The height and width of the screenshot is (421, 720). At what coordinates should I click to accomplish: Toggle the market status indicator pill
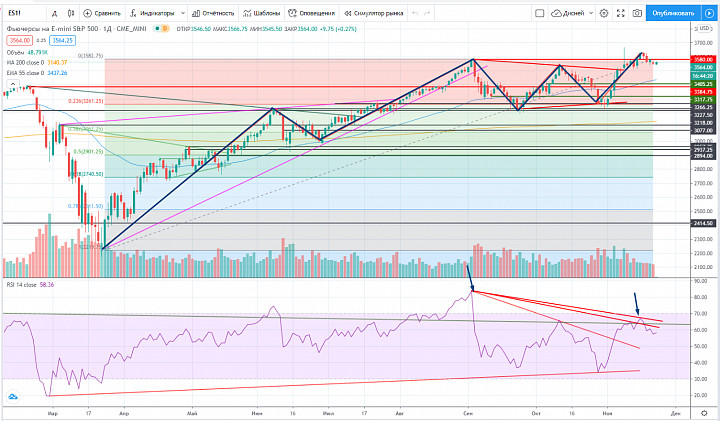161,28
